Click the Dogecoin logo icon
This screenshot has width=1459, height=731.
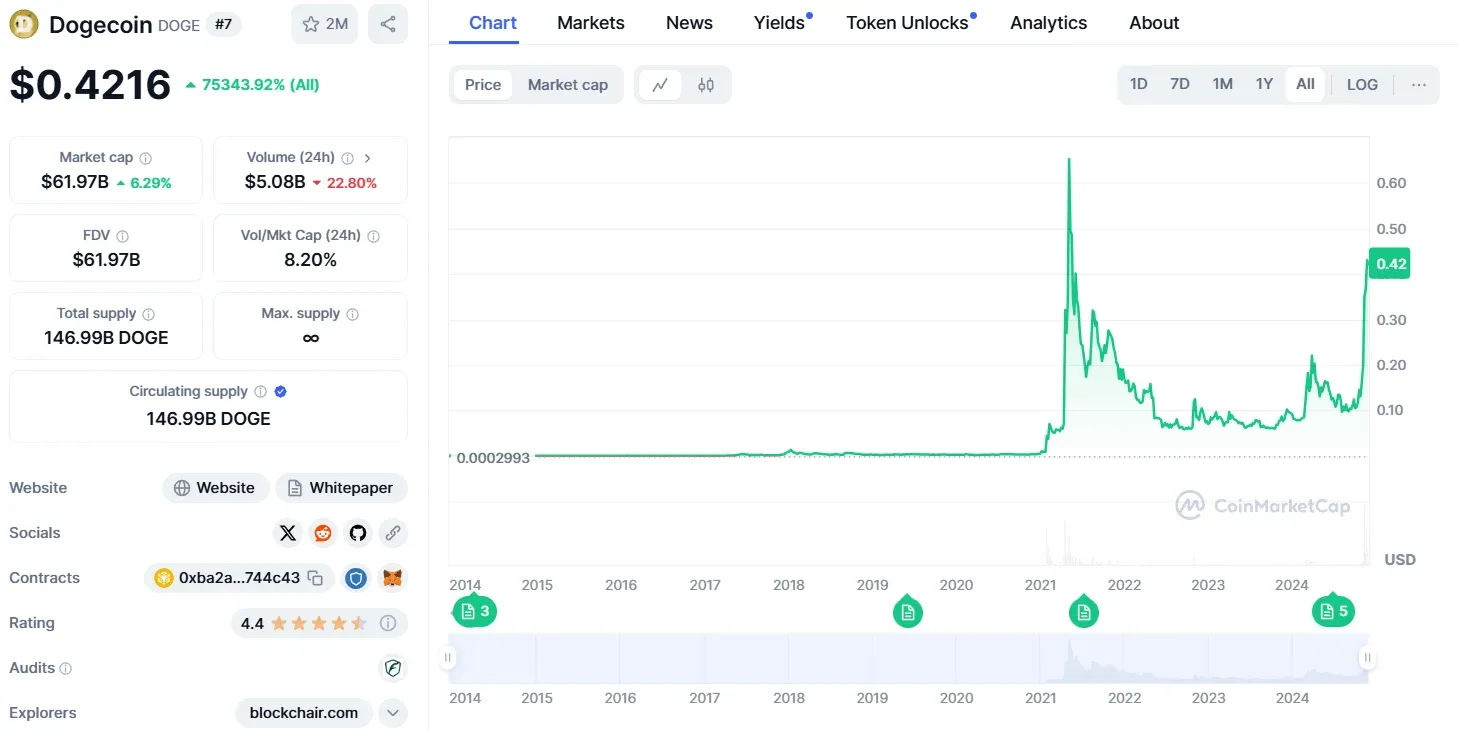(24, 24)
